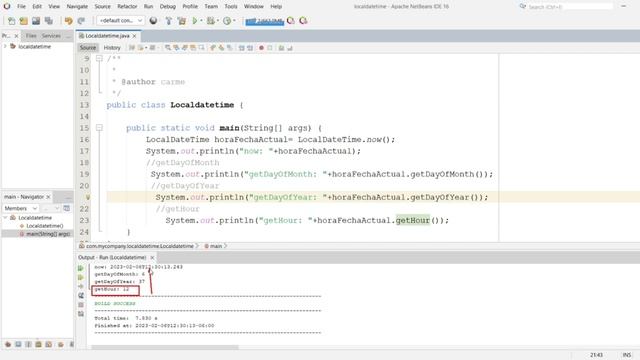Select the localdatetime project in tree
Viewport: 640px width, 360px height.
pos(35,47)
